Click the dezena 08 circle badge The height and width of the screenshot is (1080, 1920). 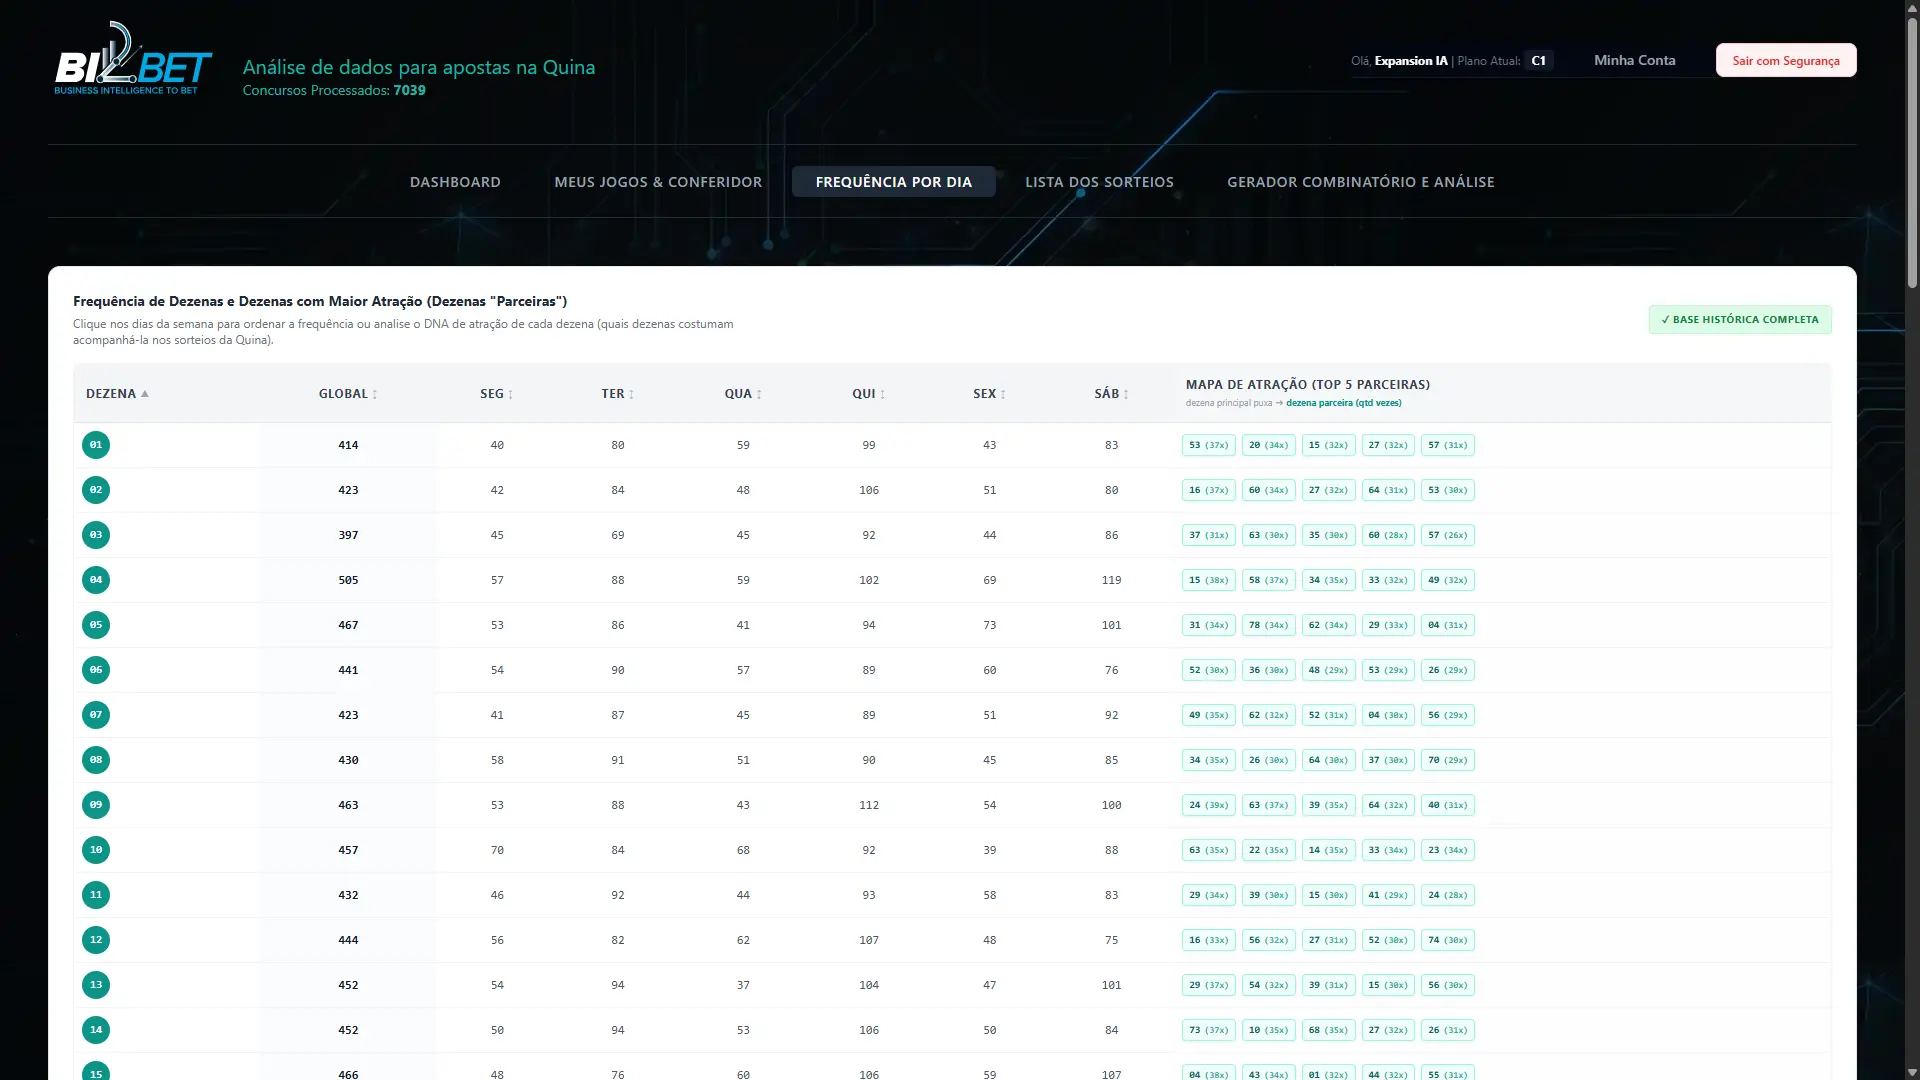point(96,760)
